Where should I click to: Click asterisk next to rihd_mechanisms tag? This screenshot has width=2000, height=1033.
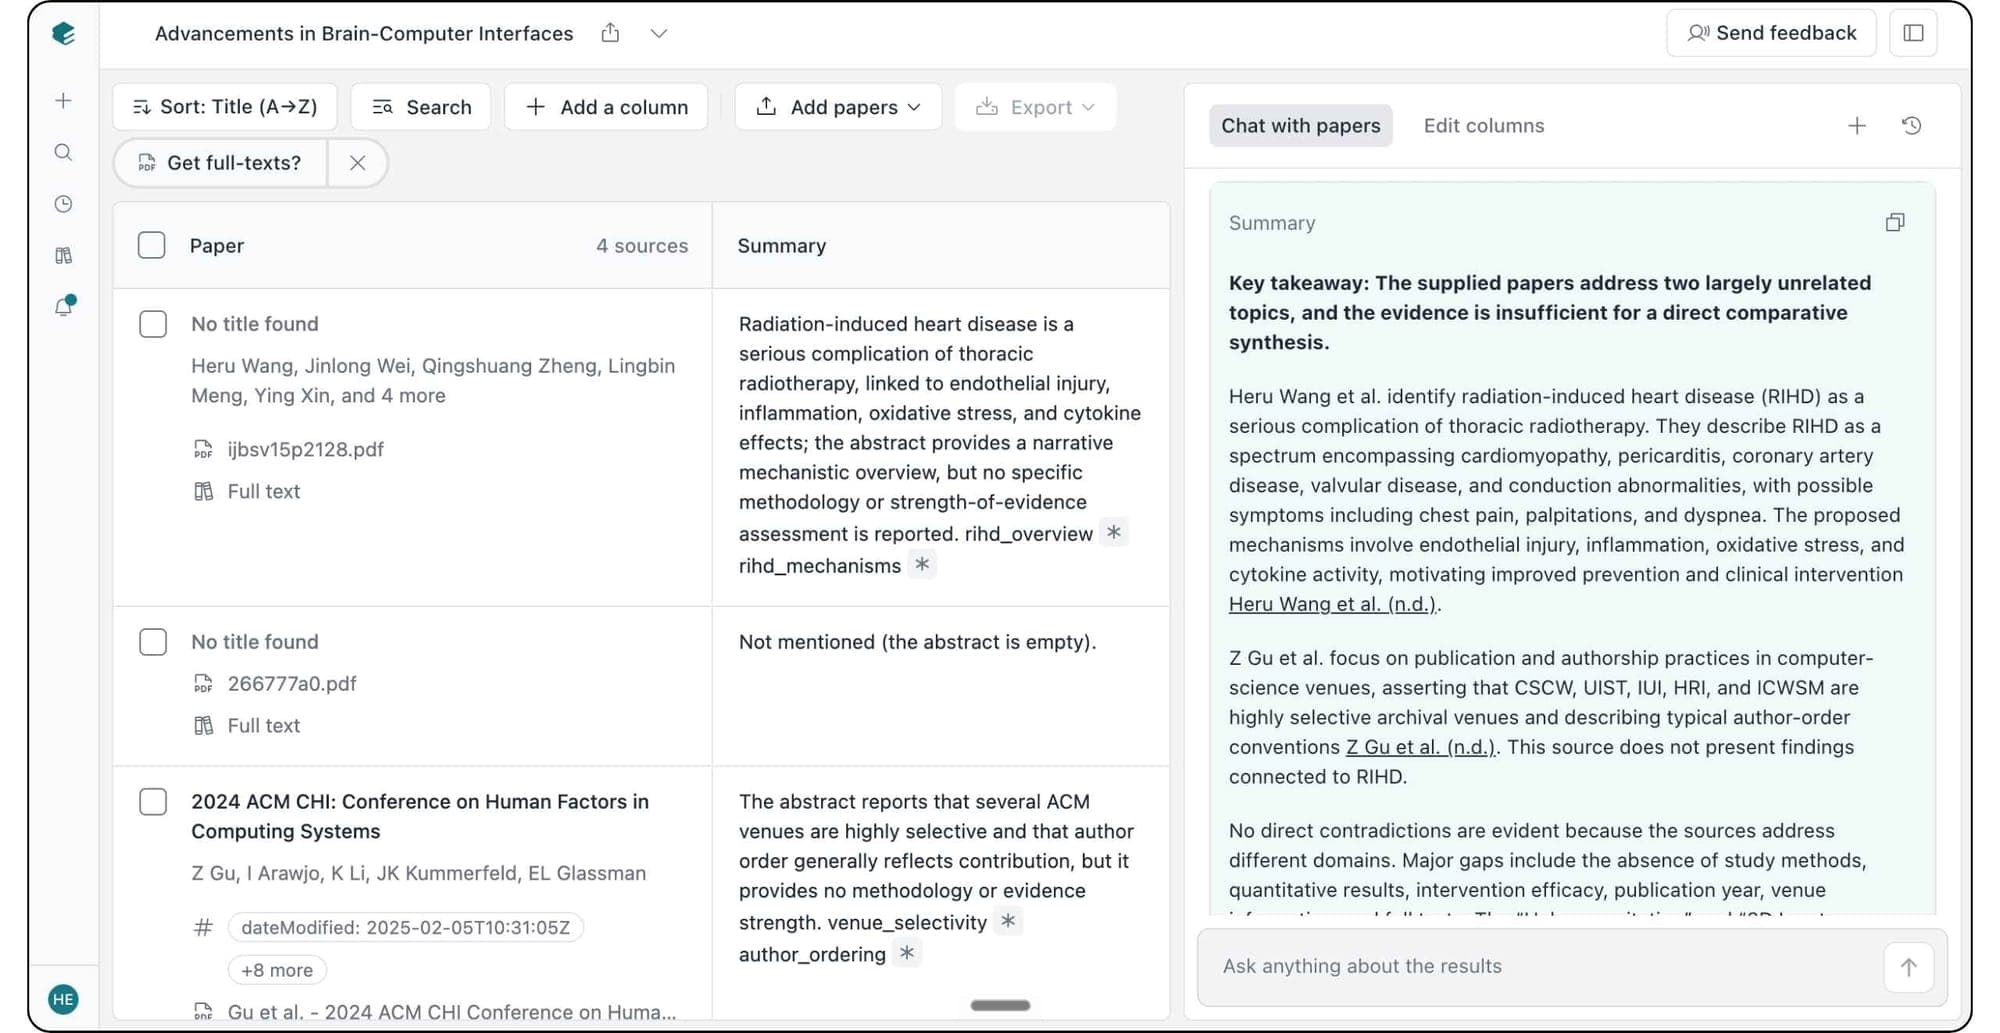(922, 564)
